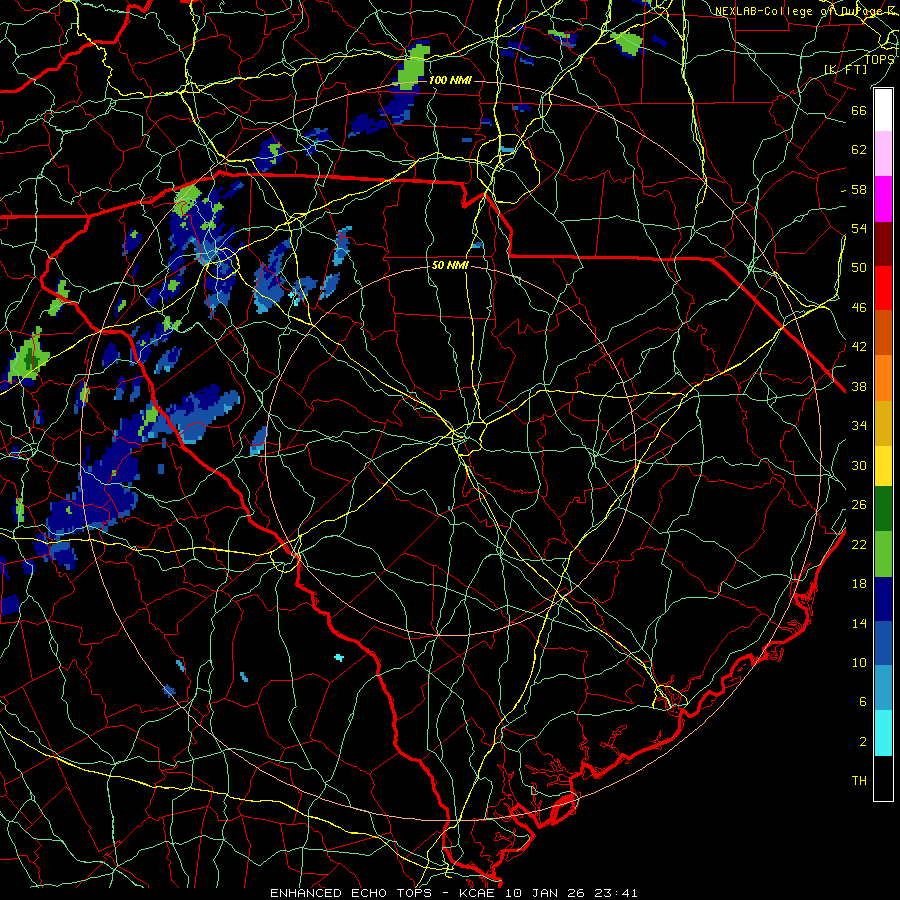Click the ENHANCED ECHO TOPS title text

point(350,893)
